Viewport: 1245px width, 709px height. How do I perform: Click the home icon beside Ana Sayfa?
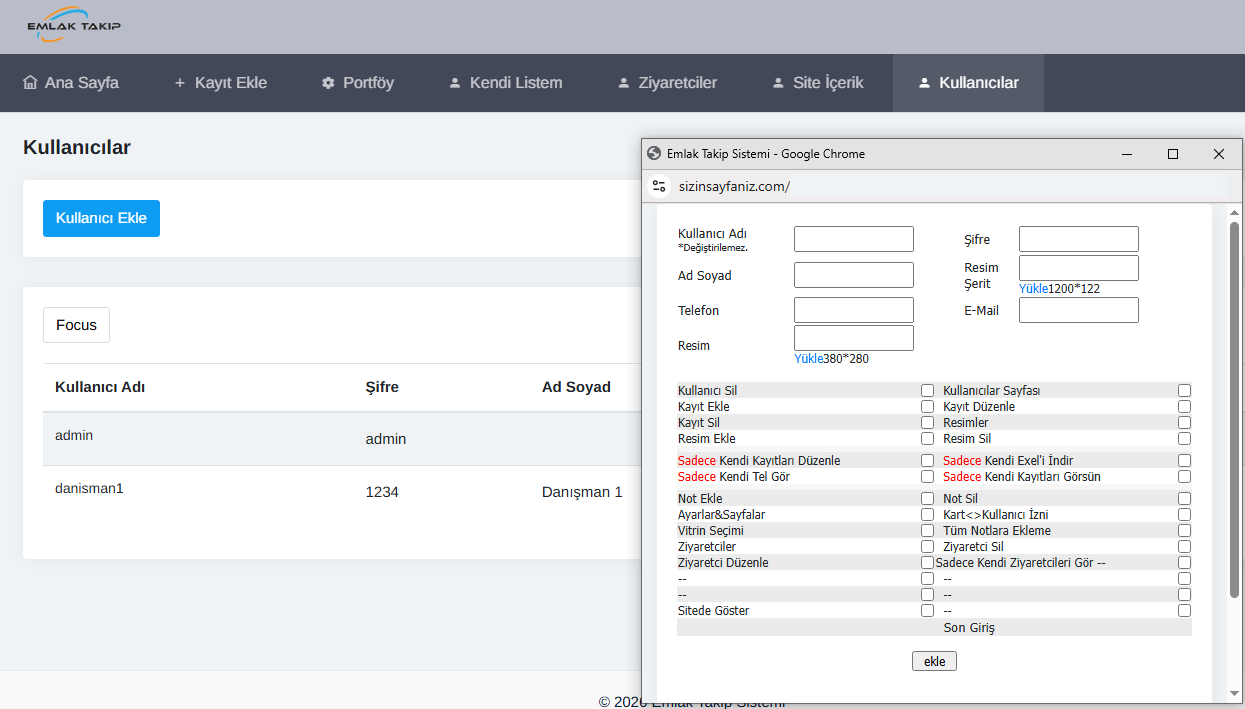pos(30,83)
